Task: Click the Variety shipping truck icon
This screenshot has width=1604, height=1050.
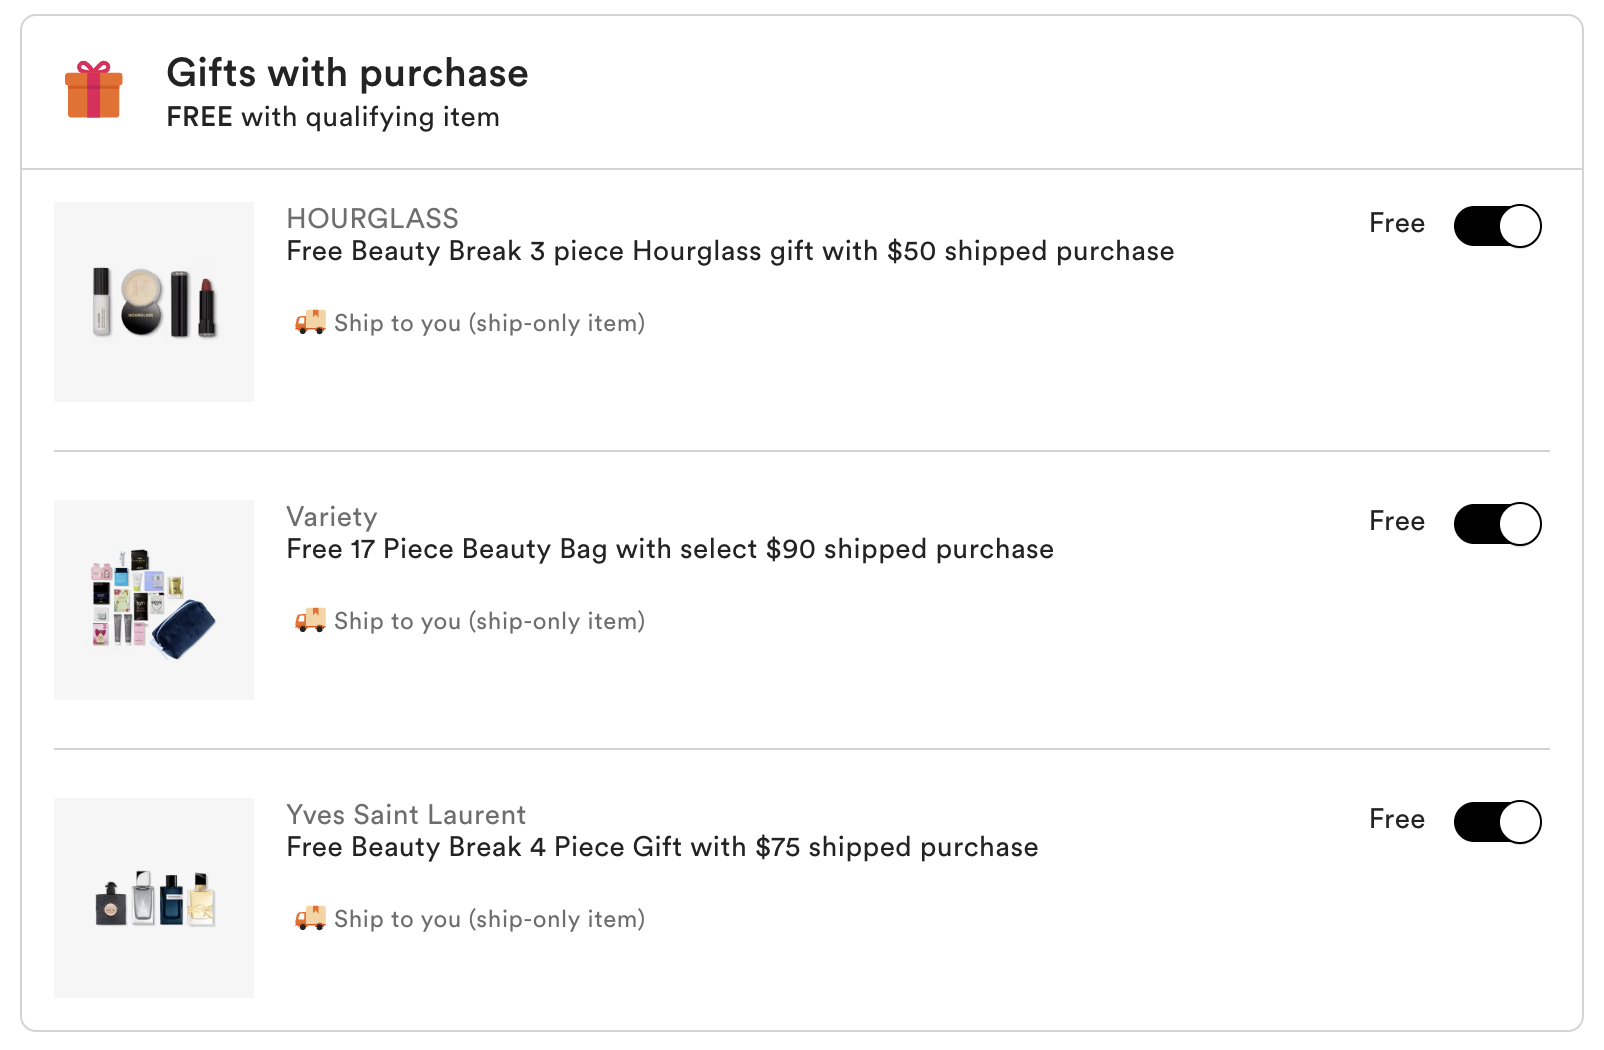Action: pyautogui.click(x=310, y=620)
